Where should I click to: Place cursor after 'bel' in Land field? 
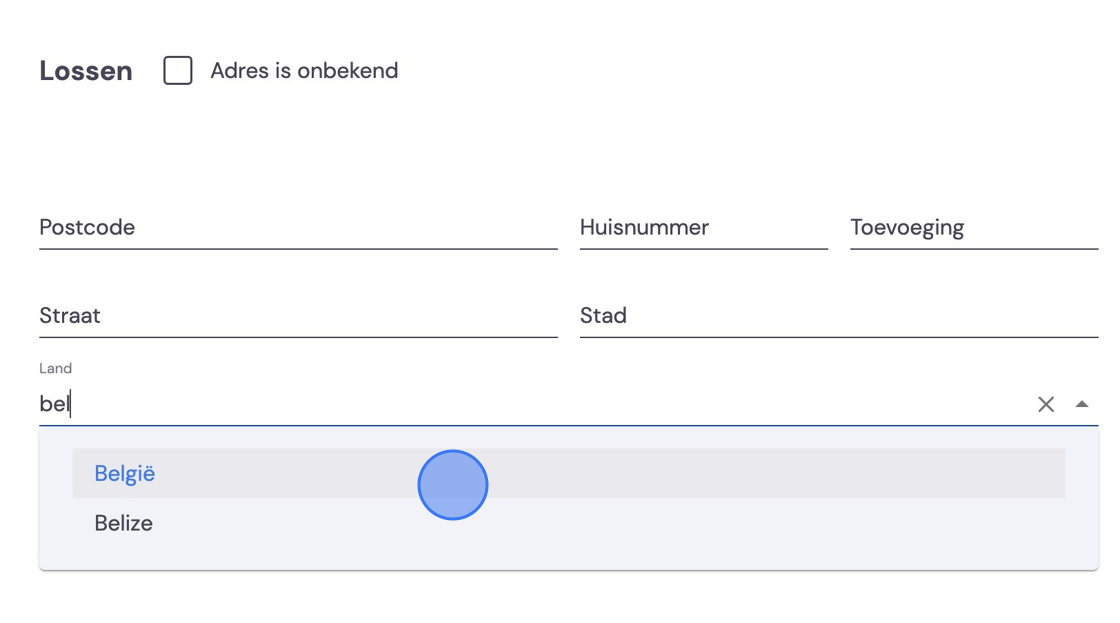coord(71,404)
